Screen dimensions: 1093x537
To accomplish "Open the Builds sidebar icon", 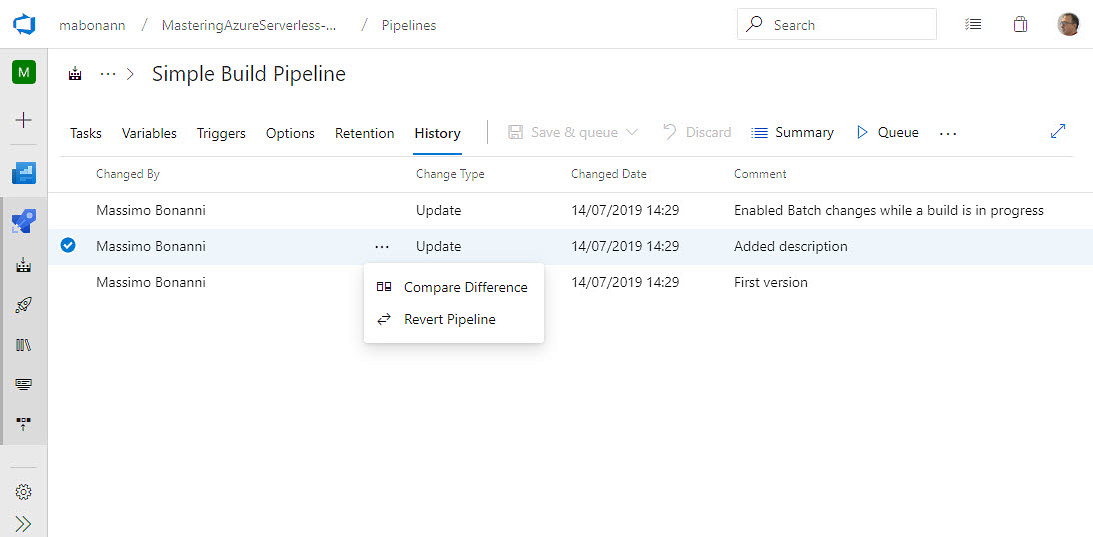I will [x=24, y=265].
